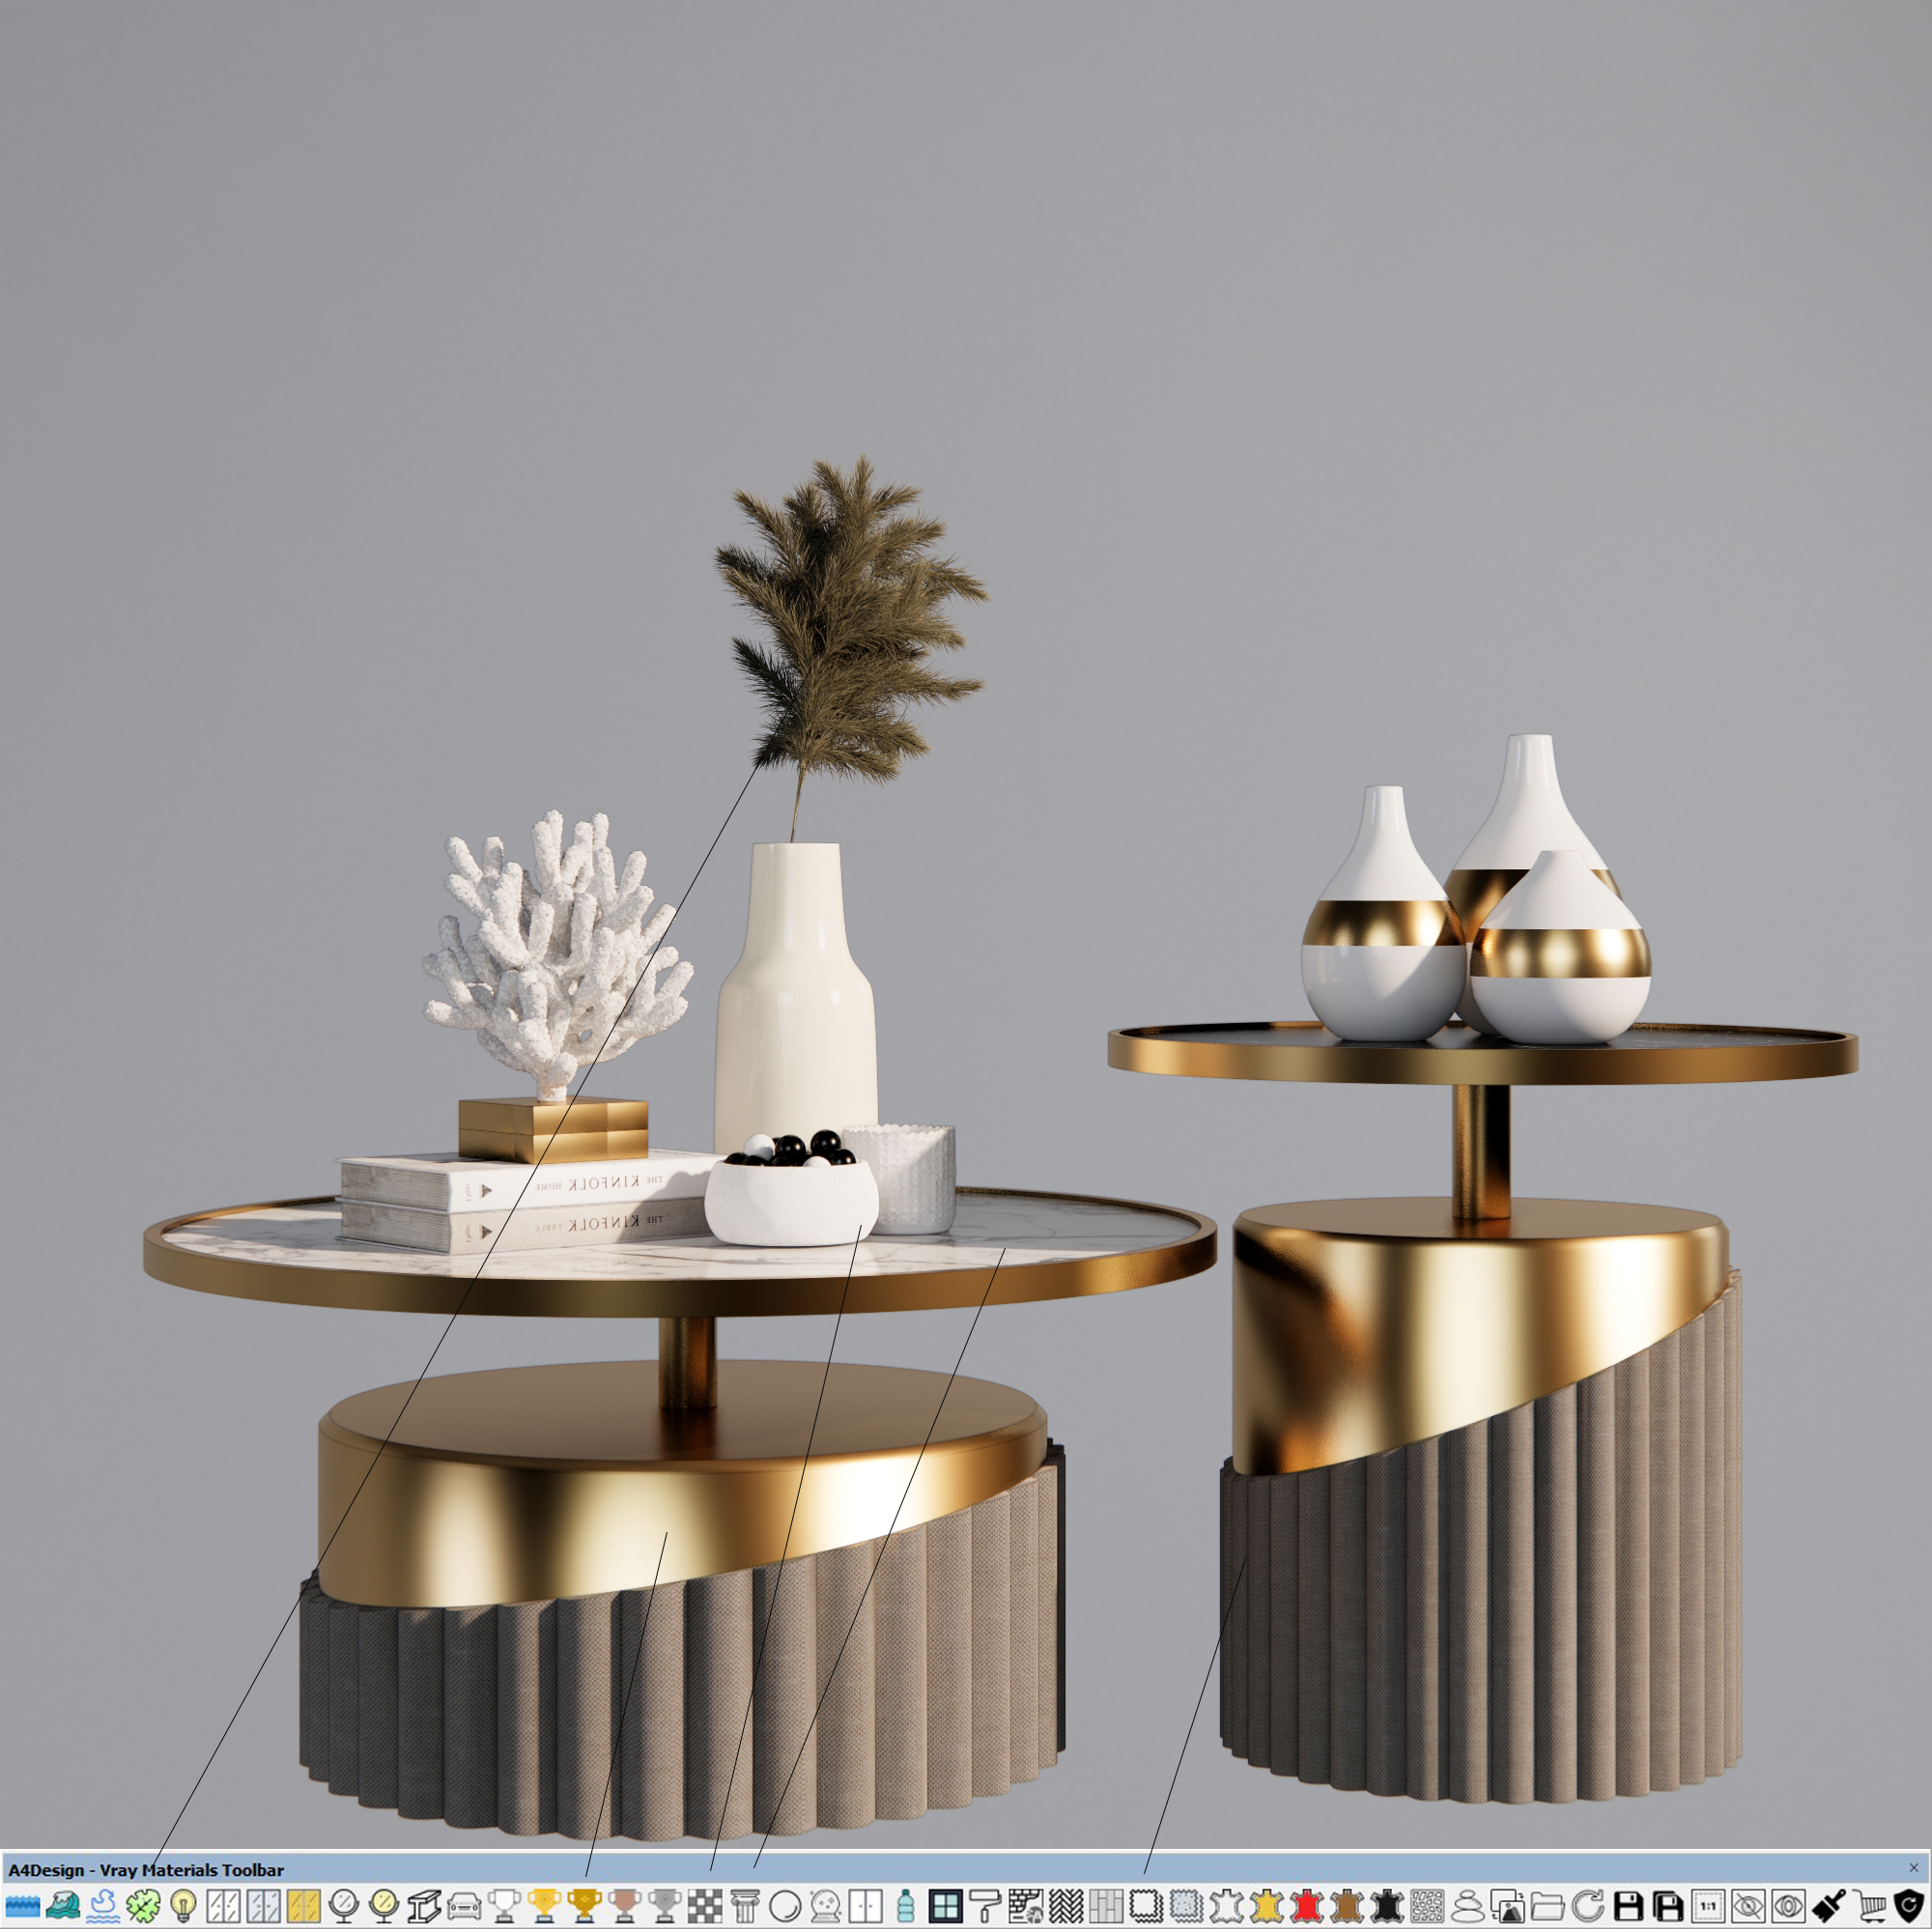Apply the car paint material icon
Viewport: 1932px width, 1932px height.
464,1906
